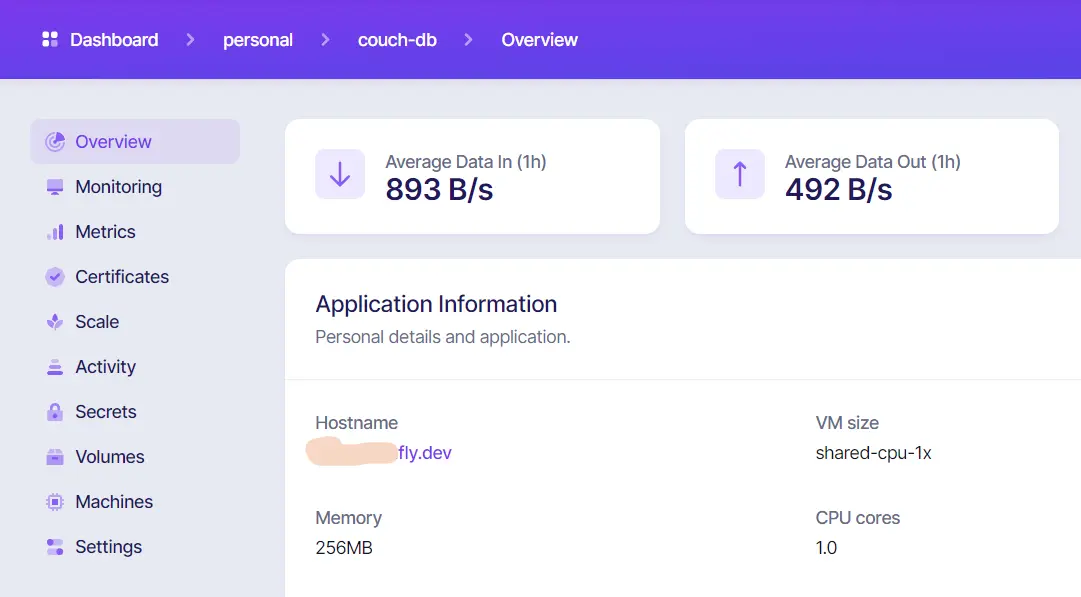Select Metrics from the sidebar
The width and height of the screenshot is (1081, 597).
(105, 232)
